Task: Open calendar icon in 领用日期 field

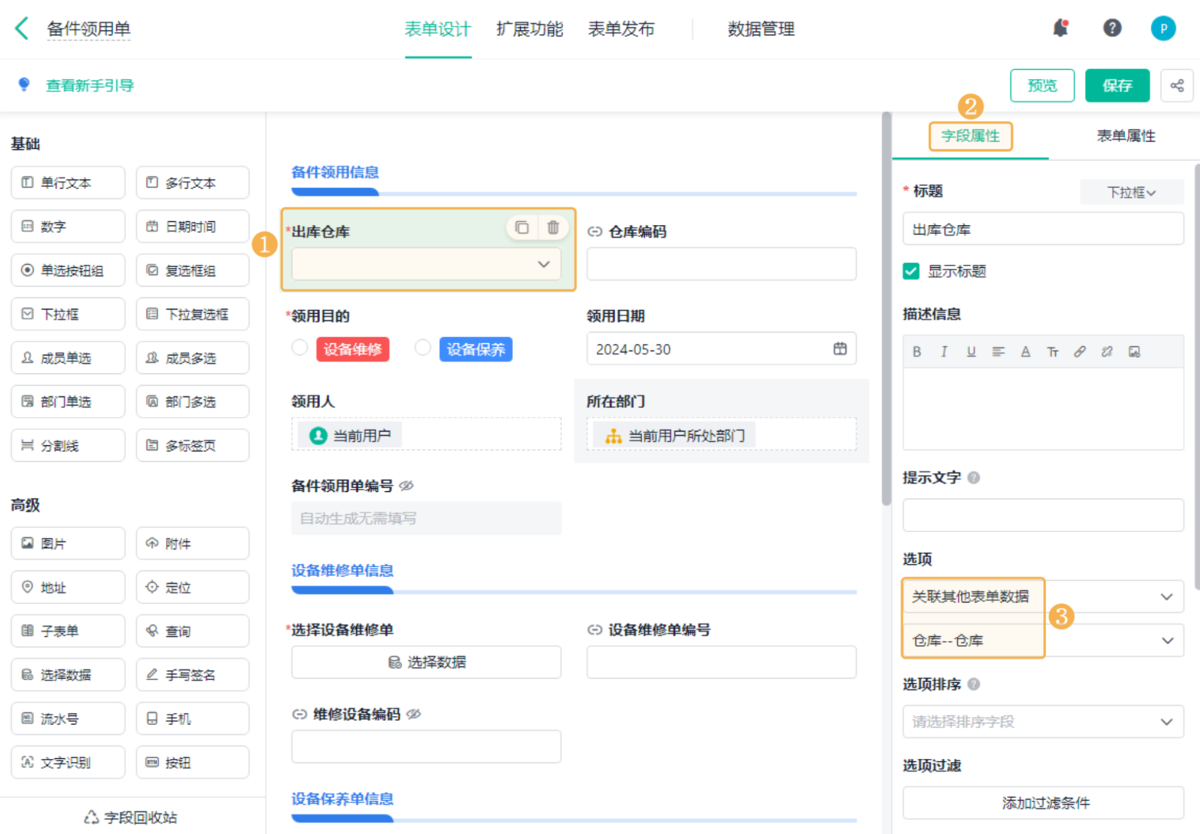Action: coord(840,349)
